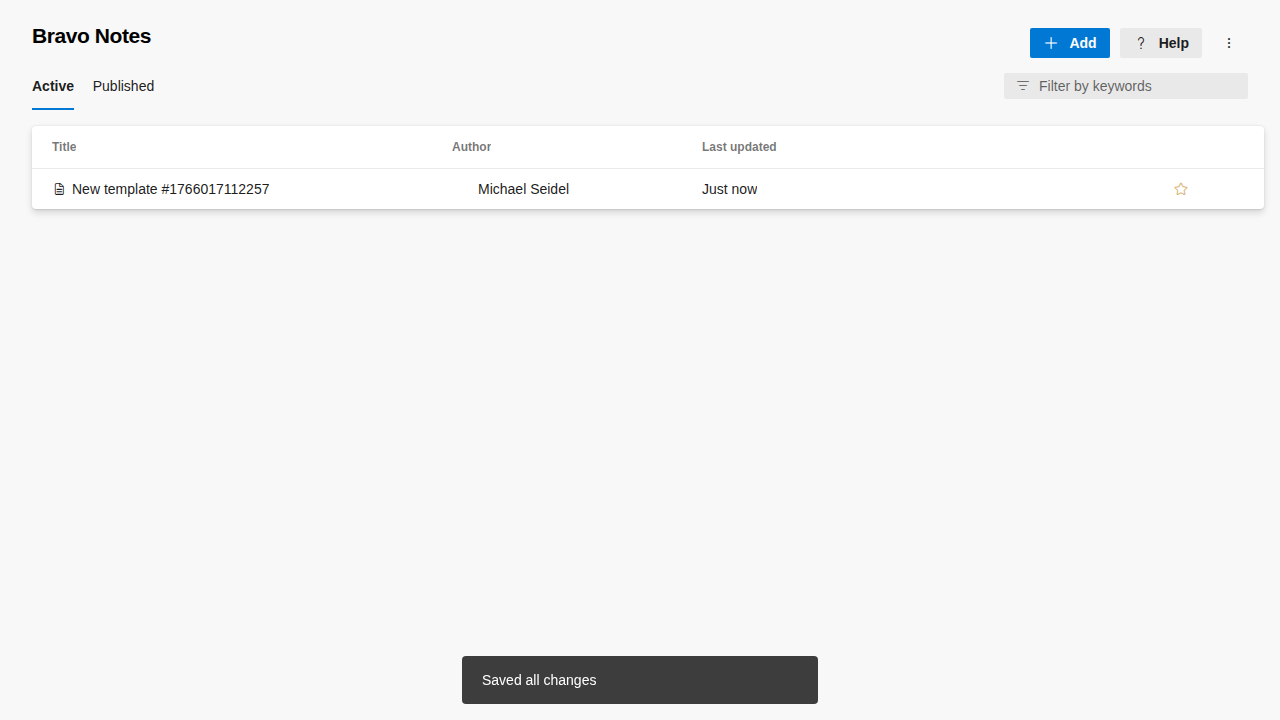
Task: Click the Last updated column header
Action: point(739,147)
